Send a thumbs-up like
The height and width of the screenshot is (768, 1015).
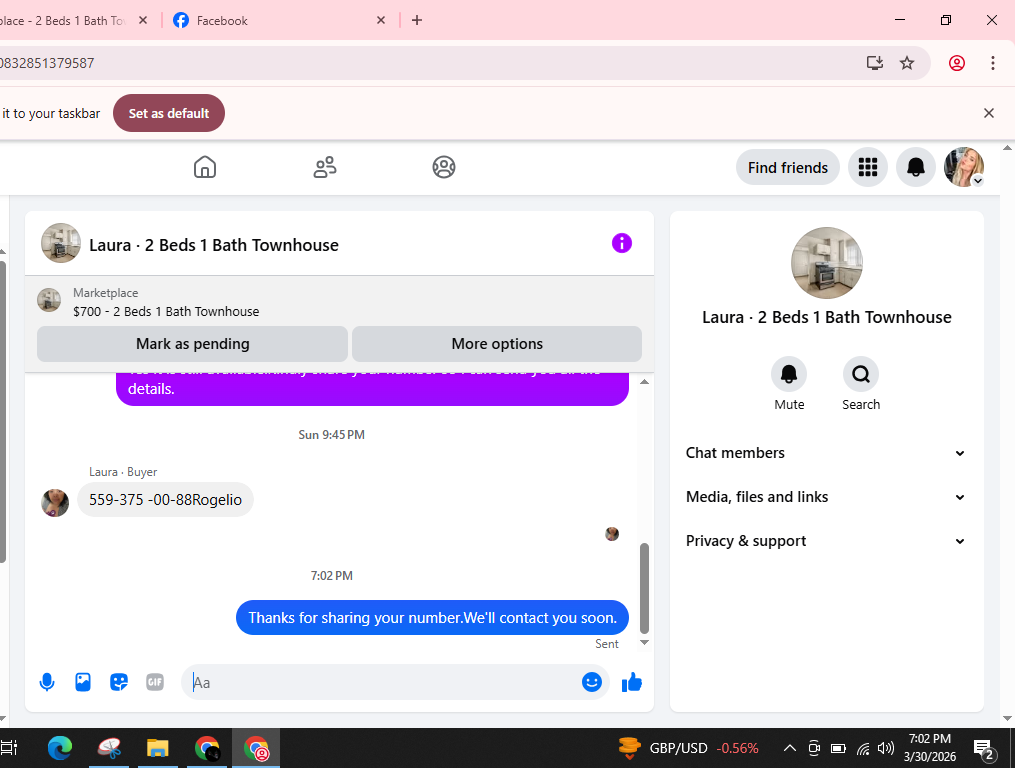click(632, 682)
